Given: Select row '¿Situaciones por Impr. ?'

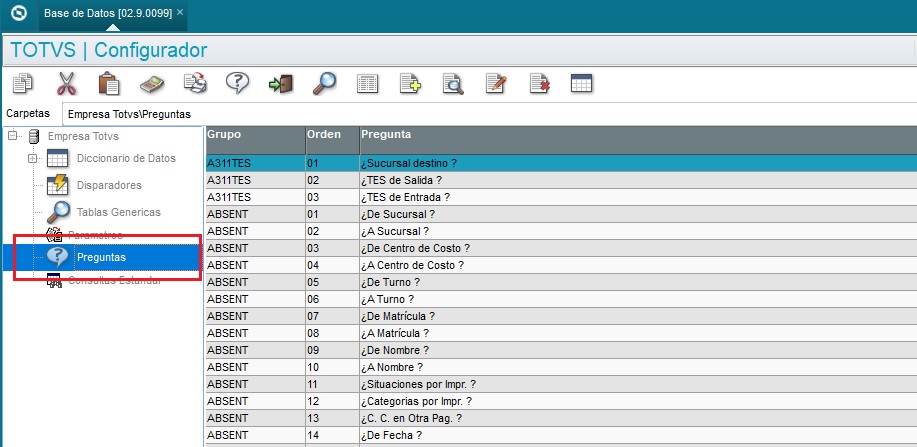Looking at the screenshot, I should click(561, 384).
